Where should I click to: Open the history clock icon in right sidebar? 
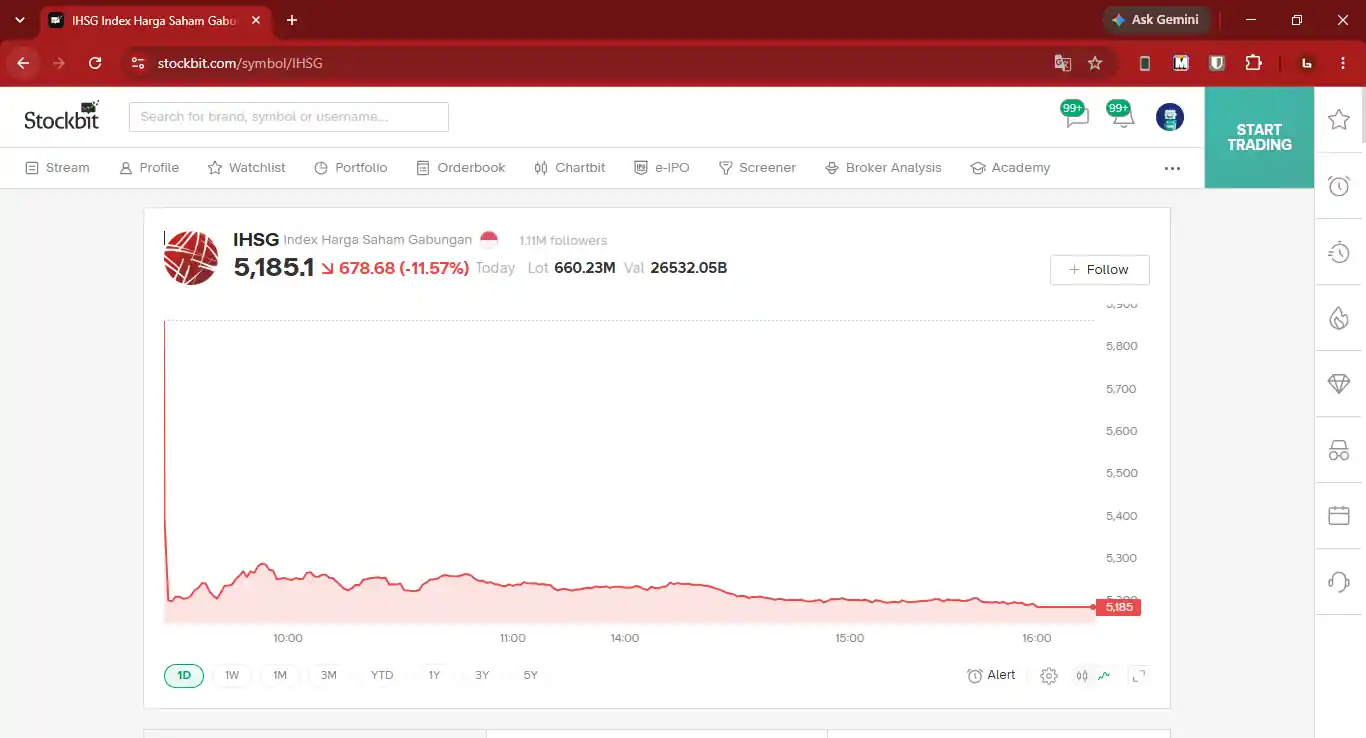click(x=1339, y=252)
